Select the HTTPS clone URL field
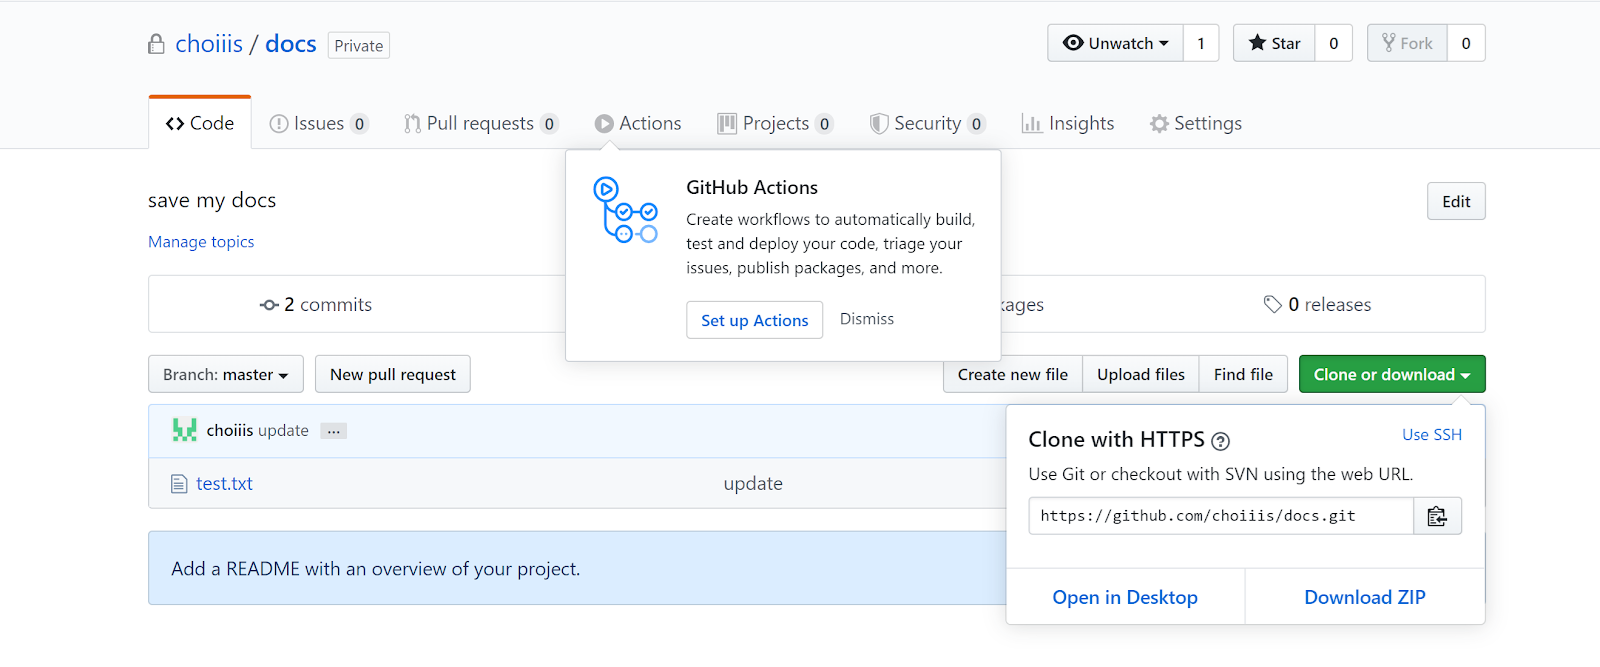Viewport: 1600px width, 667px height. 1221,516
